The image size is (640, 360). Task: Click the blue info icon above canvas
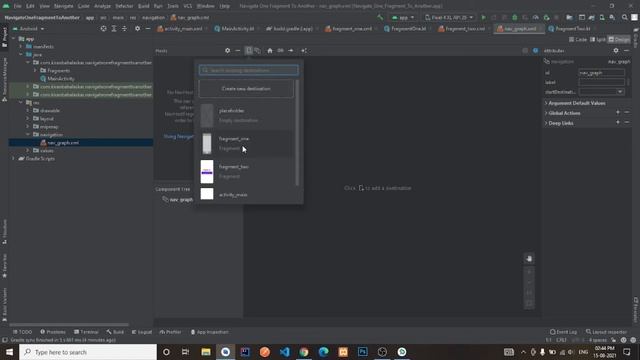[x=536, y=51]
